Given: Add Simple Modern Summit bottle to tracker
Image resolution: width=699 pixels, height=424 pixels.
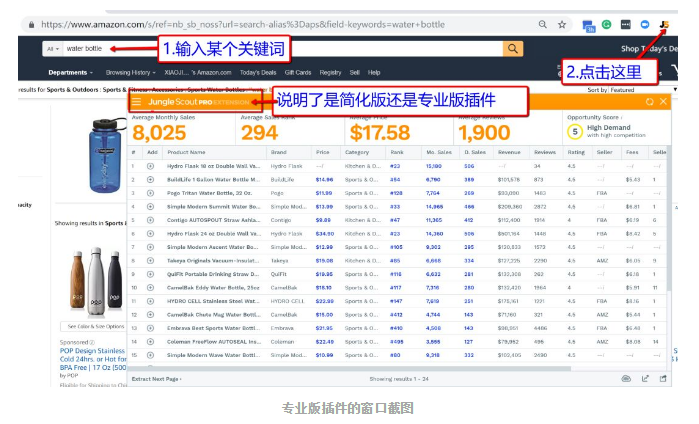Looking at the screenshot, I should (x=151, y=206).
